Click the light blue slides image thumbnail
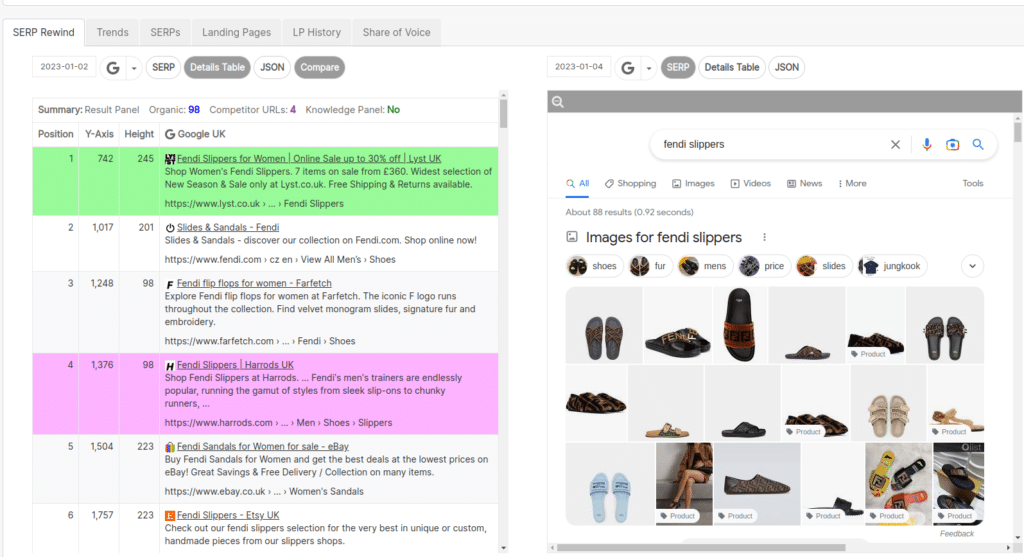The width and height of the screenshot is (1024, 557). [x=610, y=484]
